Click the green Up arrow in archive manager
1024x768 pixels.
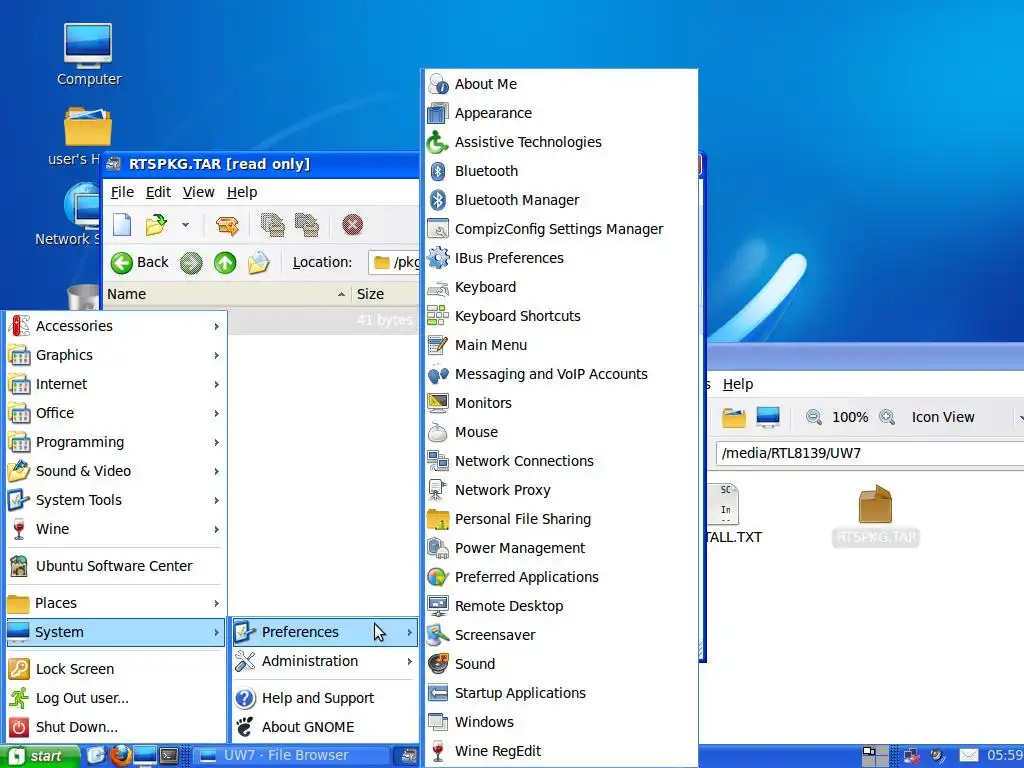pos(225,263)
